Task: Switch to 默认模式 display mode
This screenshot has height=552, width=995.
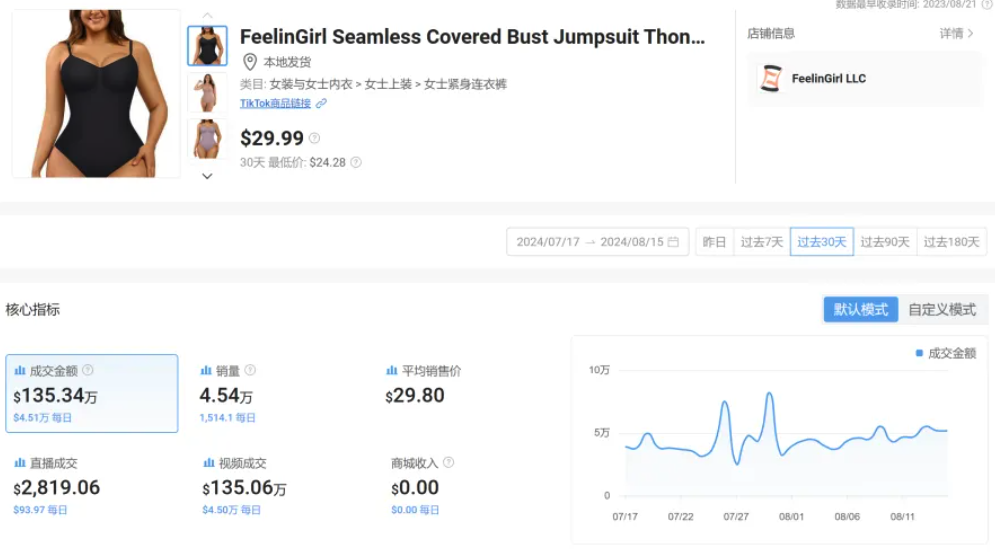Action: [860, 310]
